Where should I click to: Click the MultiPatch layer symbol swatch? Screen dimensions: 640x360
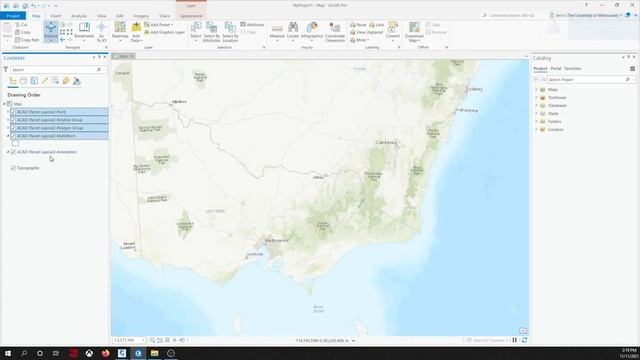point(15,144)
